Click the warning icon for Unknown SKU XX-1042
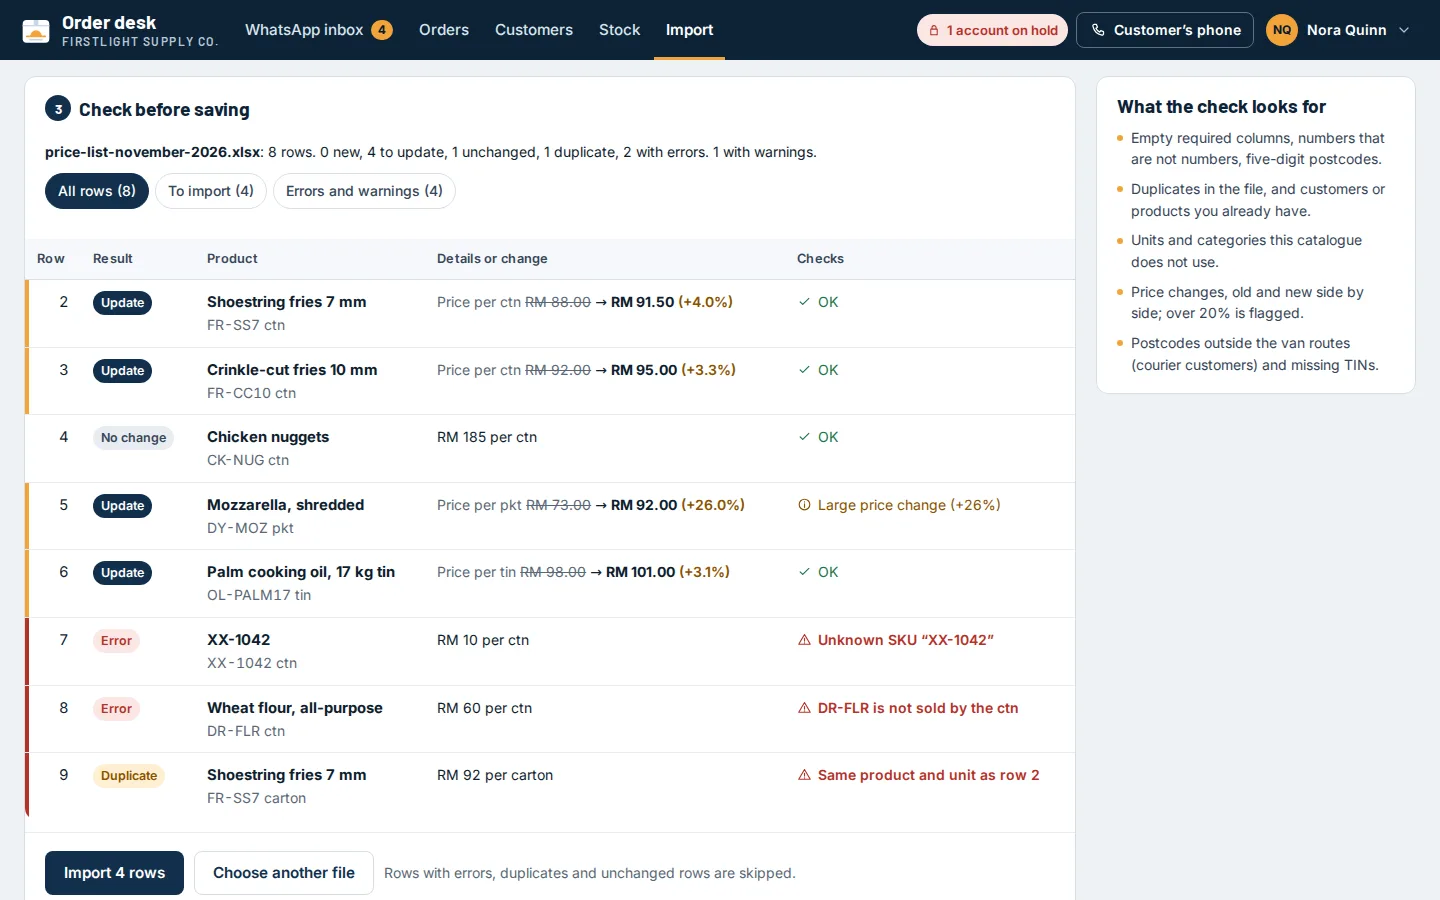Screen dimensions: 1440x900 (804, 640)
